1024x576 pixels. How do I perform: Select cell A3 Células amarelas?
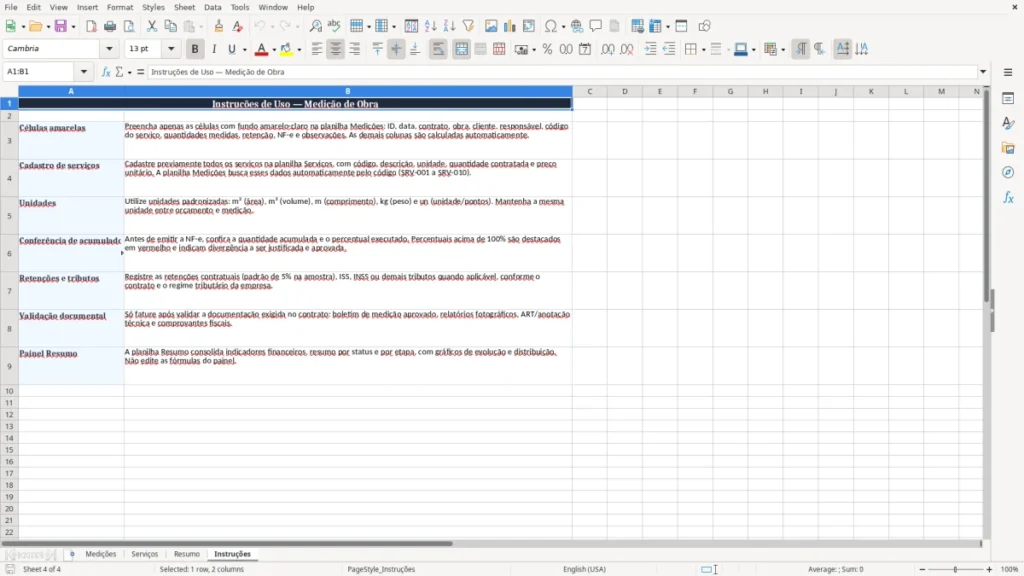(71, 140)
